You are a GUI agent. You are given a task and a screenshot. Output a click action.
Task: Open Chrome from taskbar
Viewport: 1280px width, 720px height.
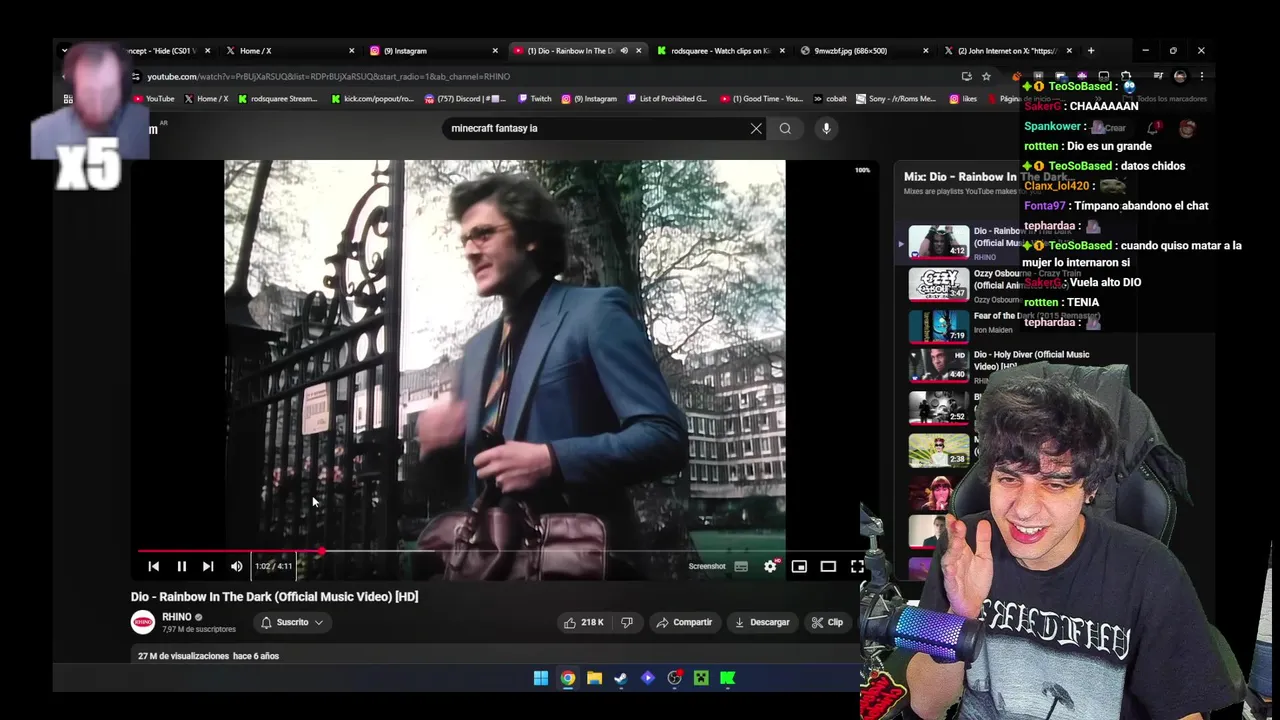(568, 678)
